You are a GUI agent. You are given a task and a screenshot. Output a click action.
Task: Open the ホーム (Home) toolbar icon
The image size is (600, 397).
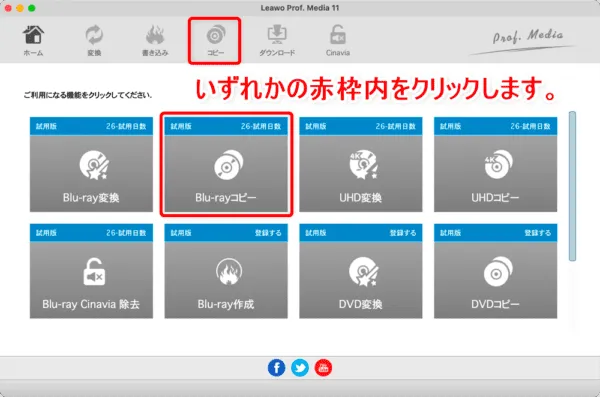click(33, 41)
